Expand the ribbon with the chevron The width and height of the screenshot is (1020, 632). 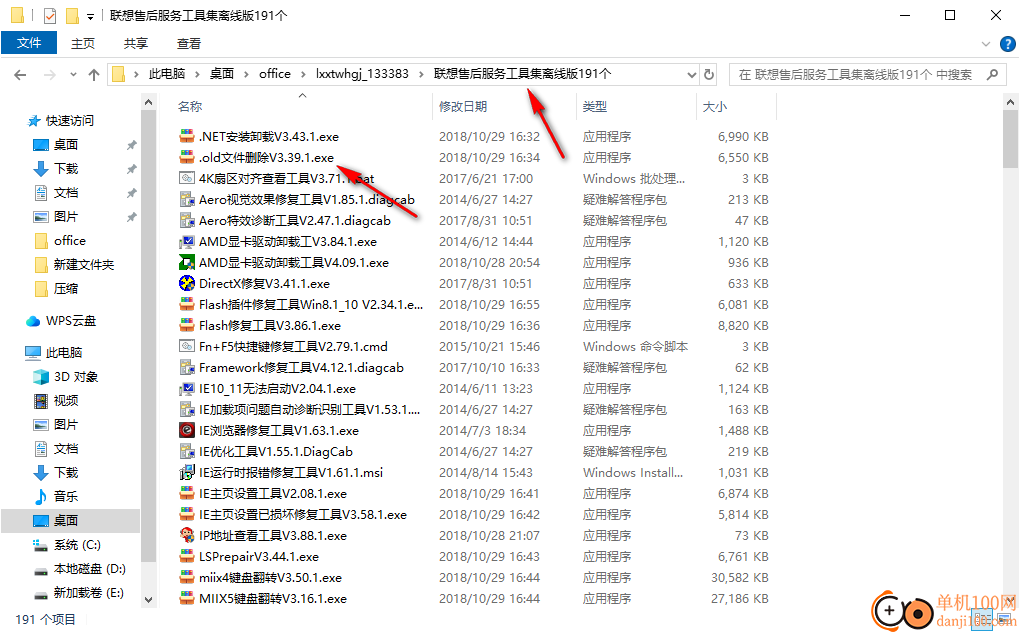(x=986, y=44)
